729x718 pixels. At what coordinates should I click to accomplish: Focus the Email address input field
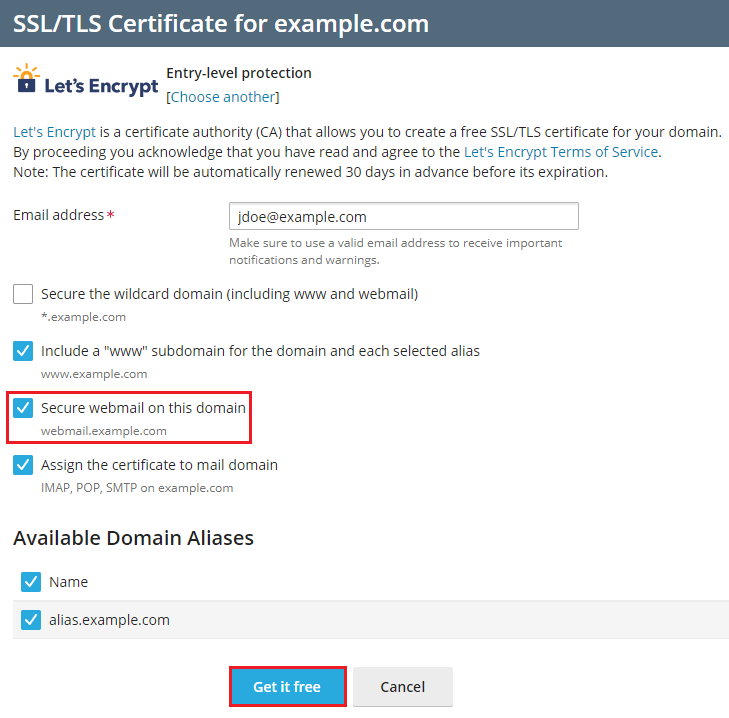tap(403, 216)
